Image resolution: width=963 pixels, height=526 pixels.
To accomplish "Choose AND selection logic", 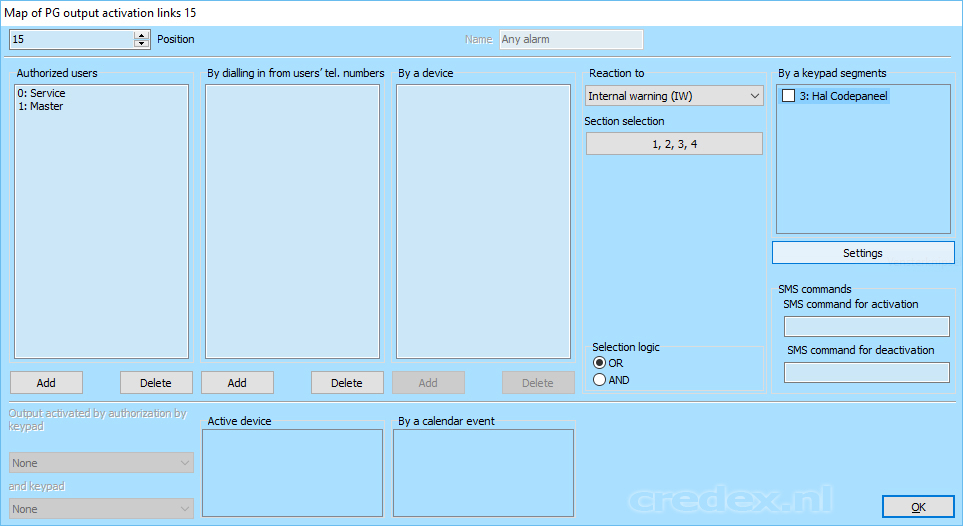I will [x=599, y=380].
